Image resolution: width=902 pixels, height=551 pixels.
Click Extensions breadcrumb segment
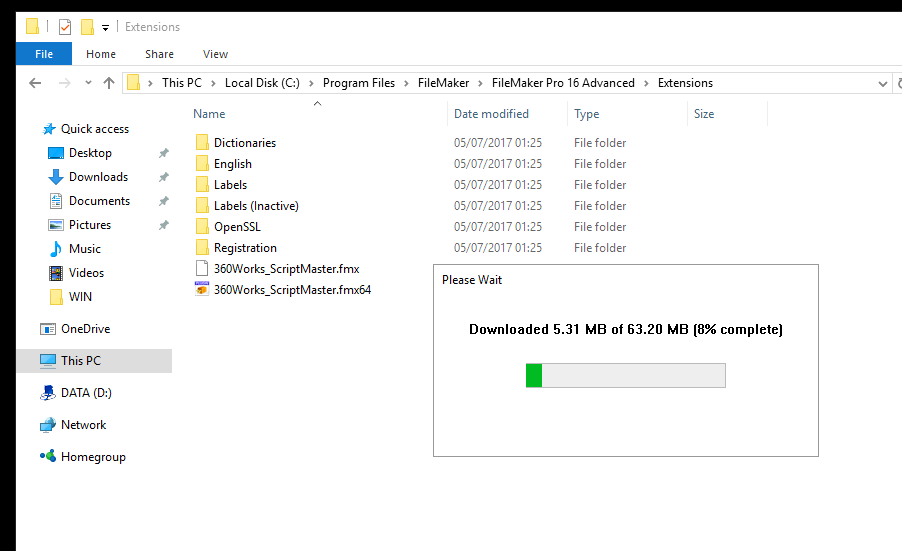685,83
